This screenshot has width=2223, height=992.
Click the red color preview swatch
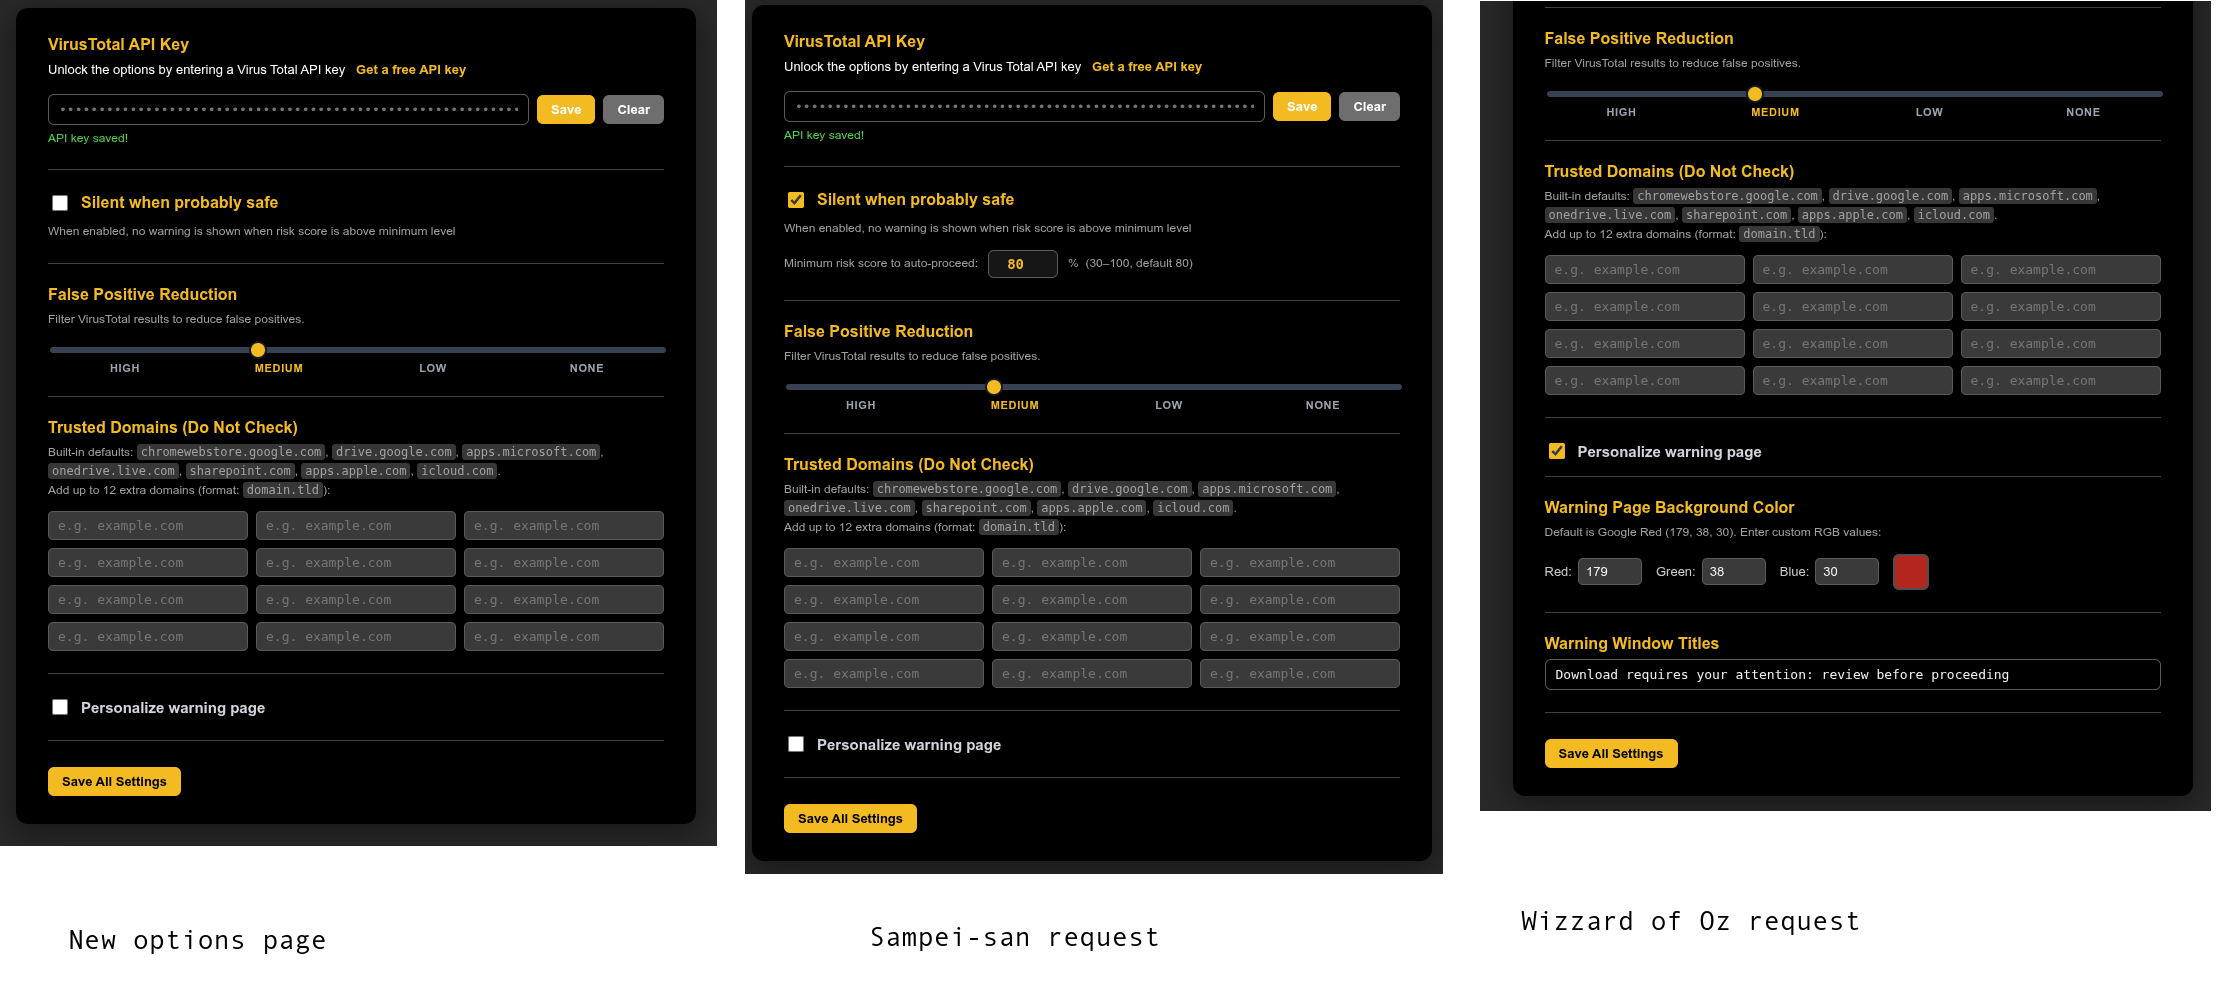click(1910, 572)
